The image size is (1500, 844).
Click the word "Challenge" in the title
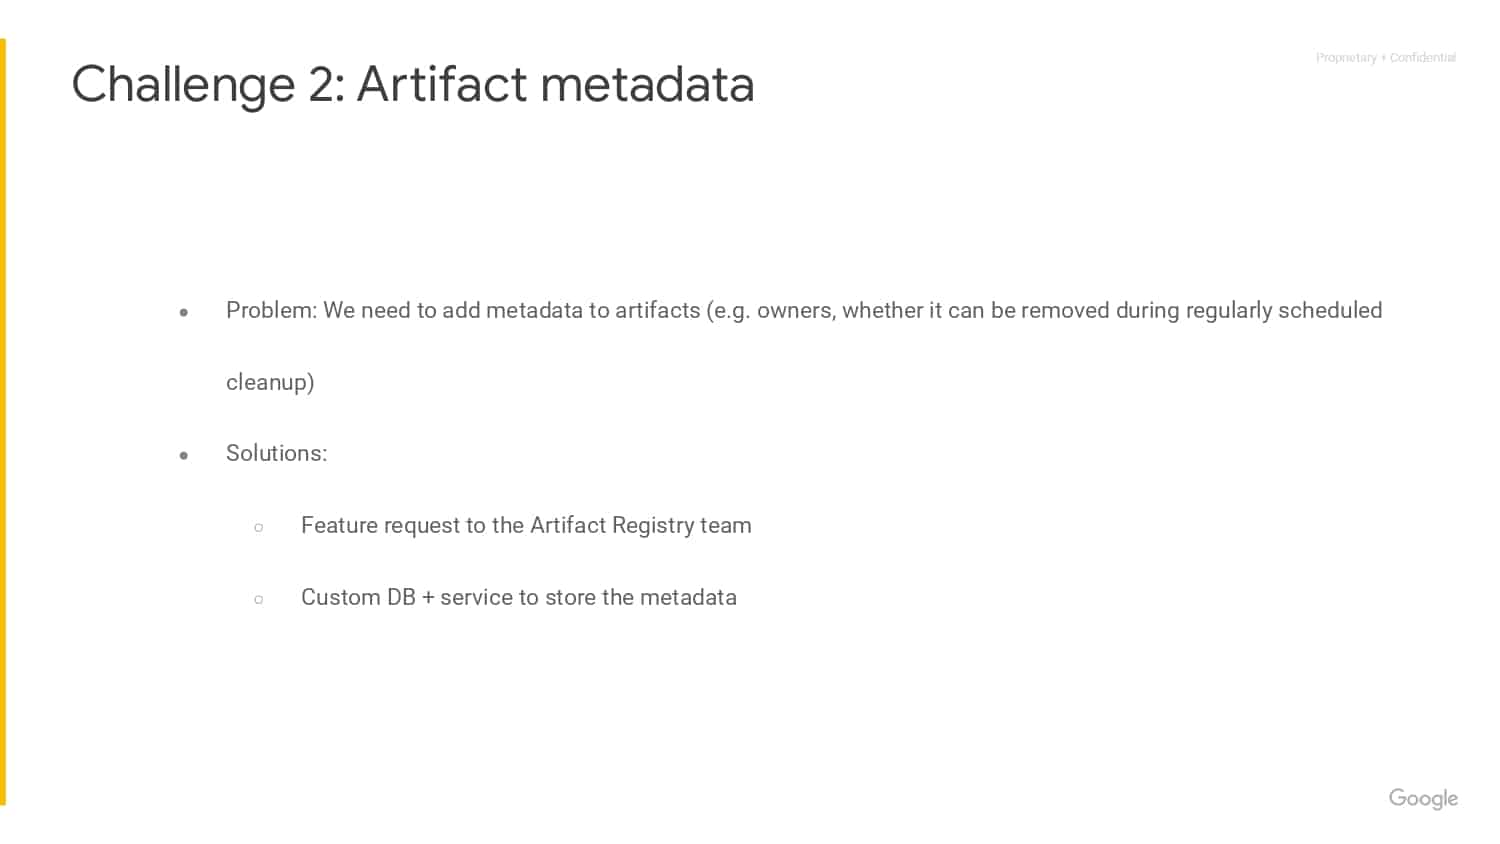[183, 85]
